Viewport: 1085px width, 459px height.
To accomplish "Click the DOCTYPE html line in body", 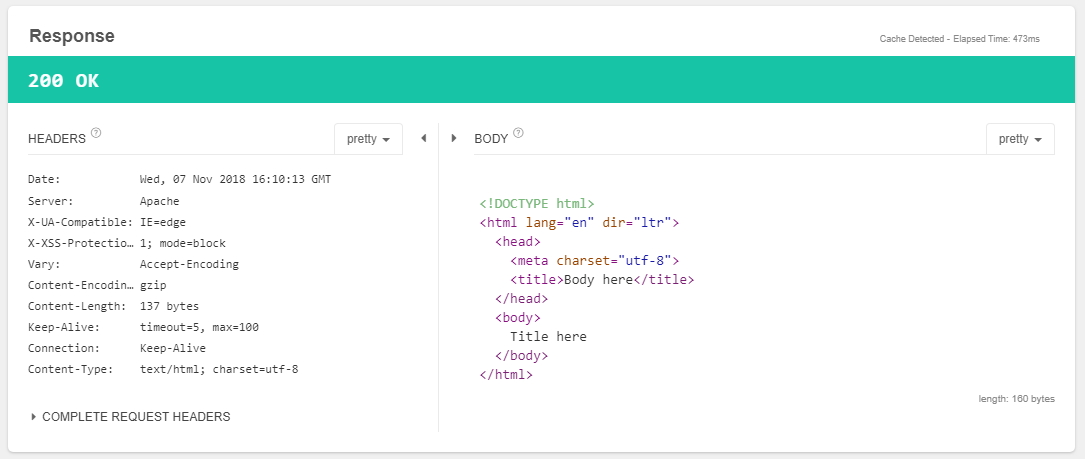I will [537, 203].
